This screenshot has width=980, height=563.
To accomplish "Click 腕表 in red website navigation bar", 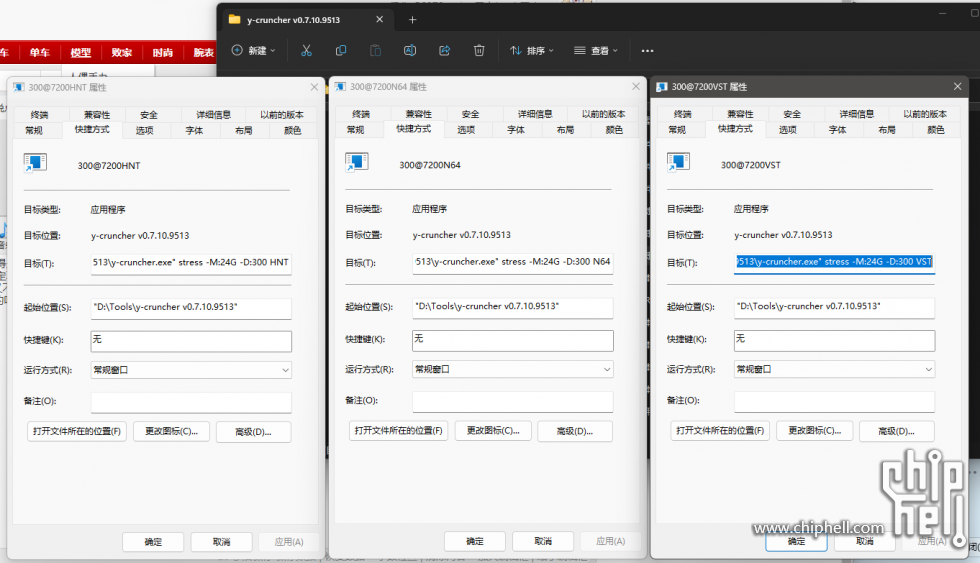I will pyautogui.click(x=204, y=52).
